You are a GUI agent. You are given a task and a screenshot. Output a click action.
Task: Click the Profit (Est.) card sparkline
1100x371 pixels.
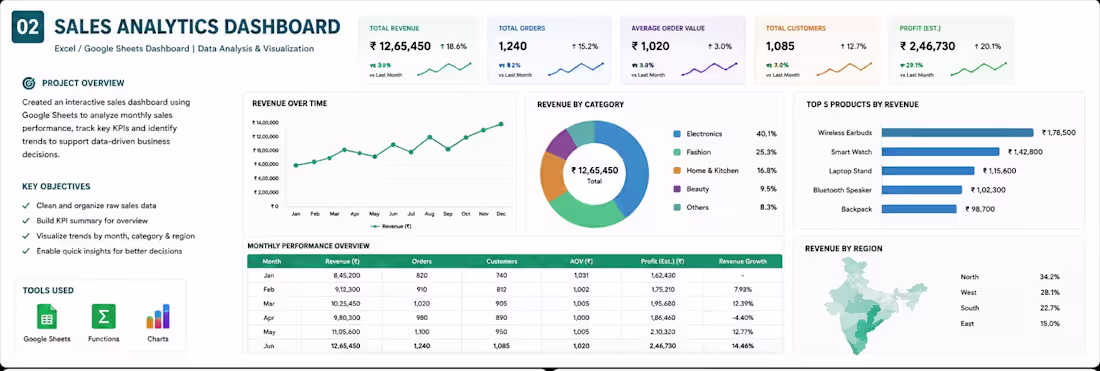click(x=979, y=69)
